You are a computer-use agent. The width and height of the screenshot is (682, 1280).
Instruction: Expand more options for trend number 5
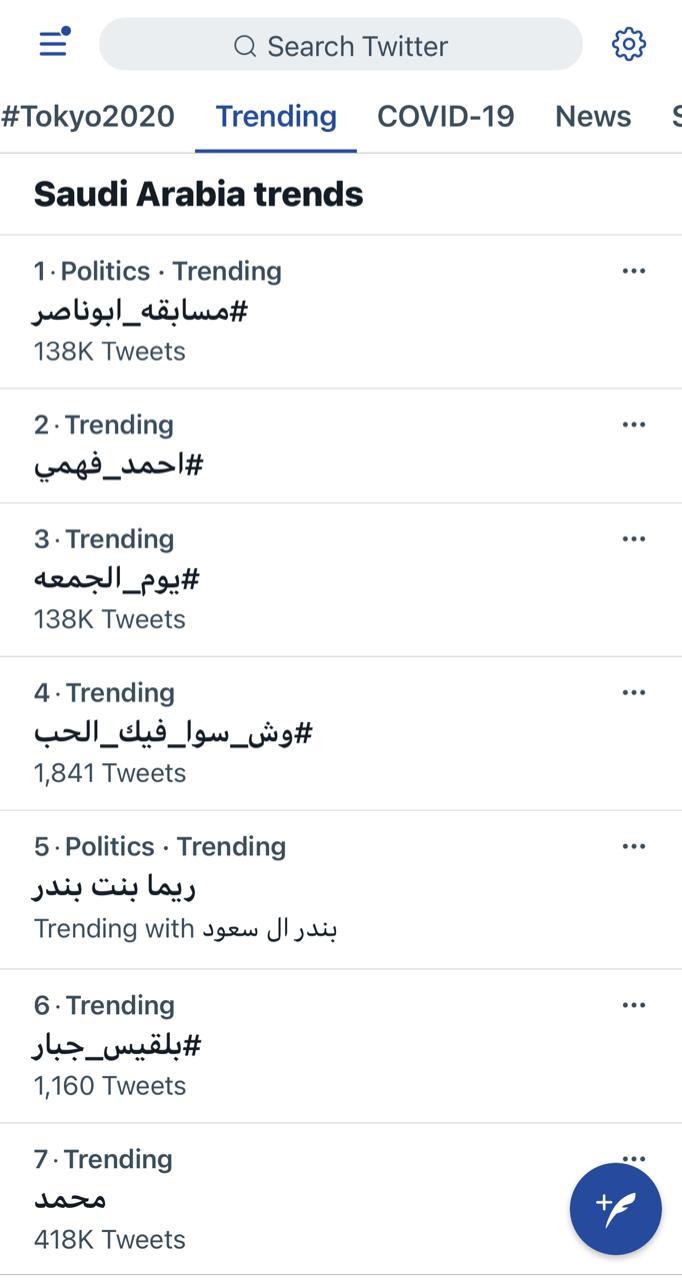(633, 847)
